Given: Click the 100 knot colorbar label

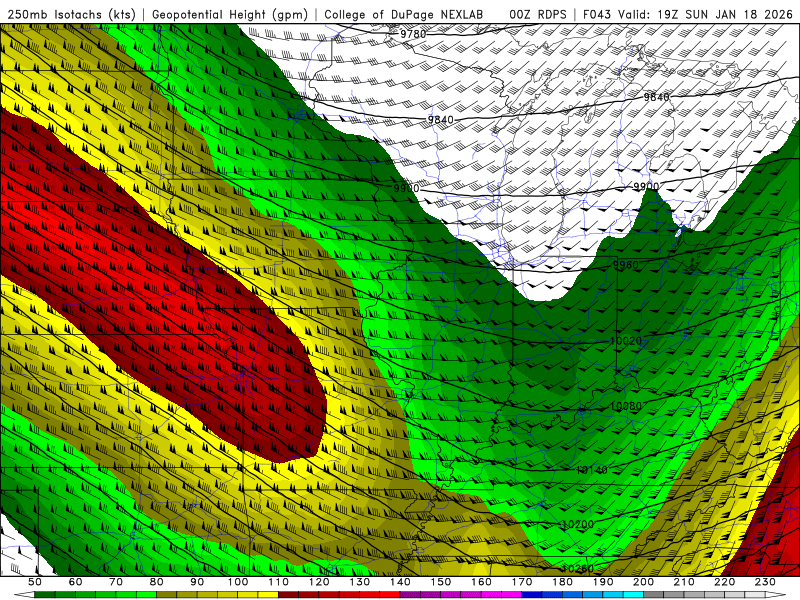Looking at the screenshot, I should [x=238, y=582].
